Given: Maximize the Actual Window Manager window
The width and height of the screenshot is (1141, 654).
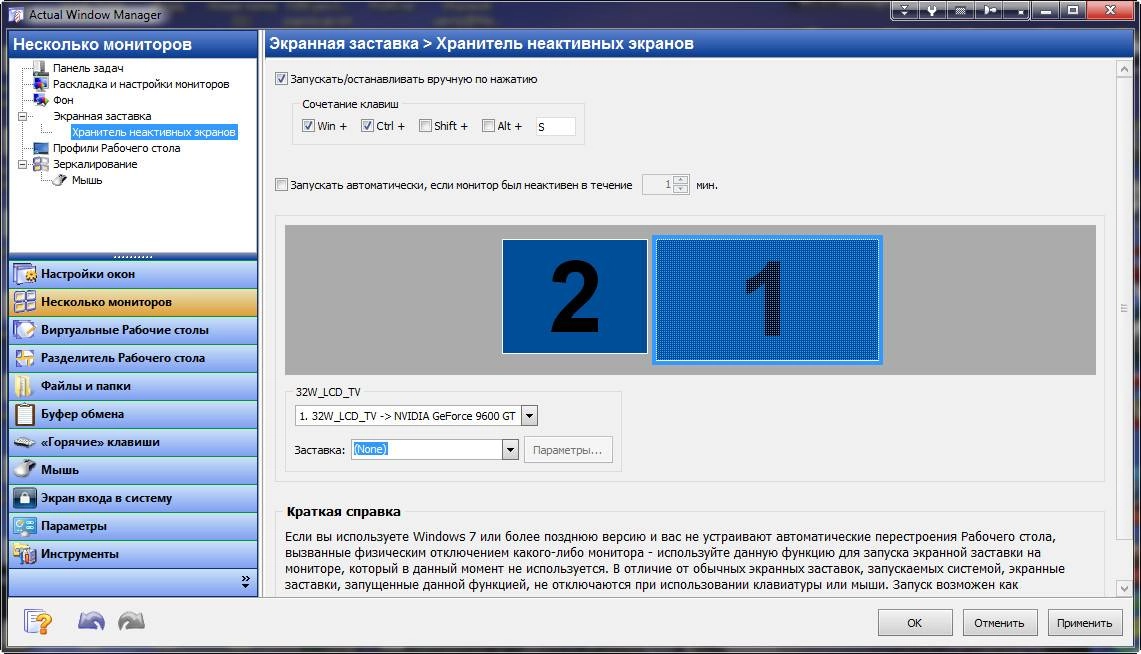Looking at the screenshot, I should pos(1073,10).
